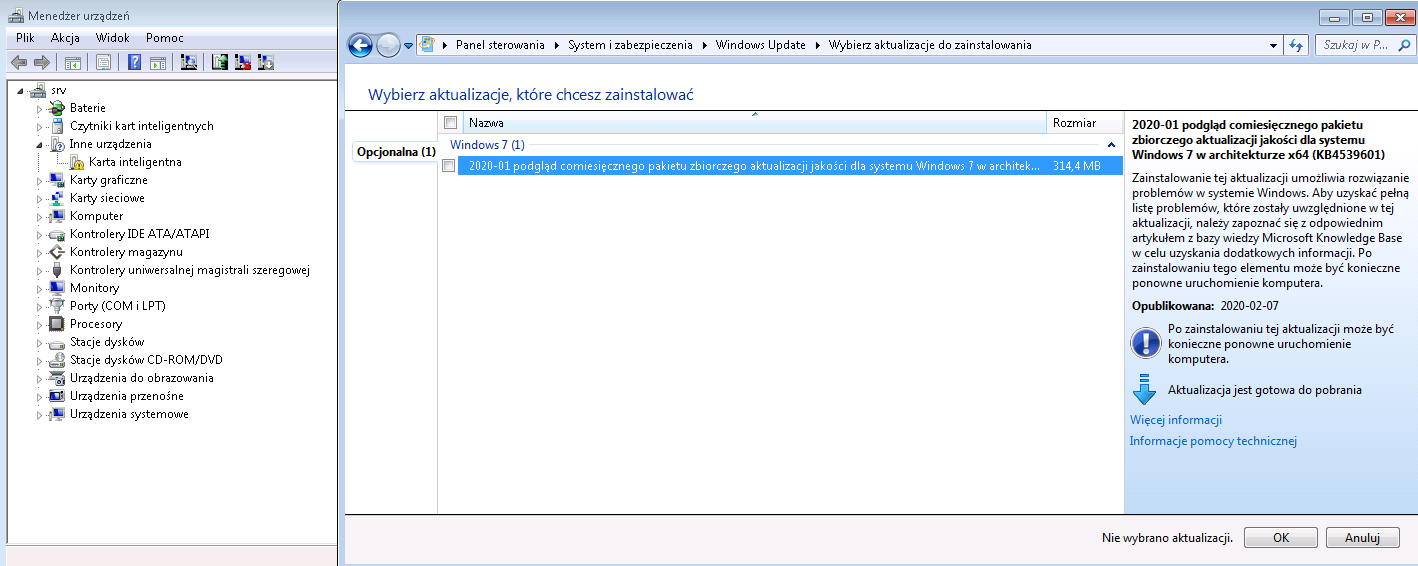The image size is (1418, 566).
Task: Expand the Baterie node
Action: (x=41, y=108)
